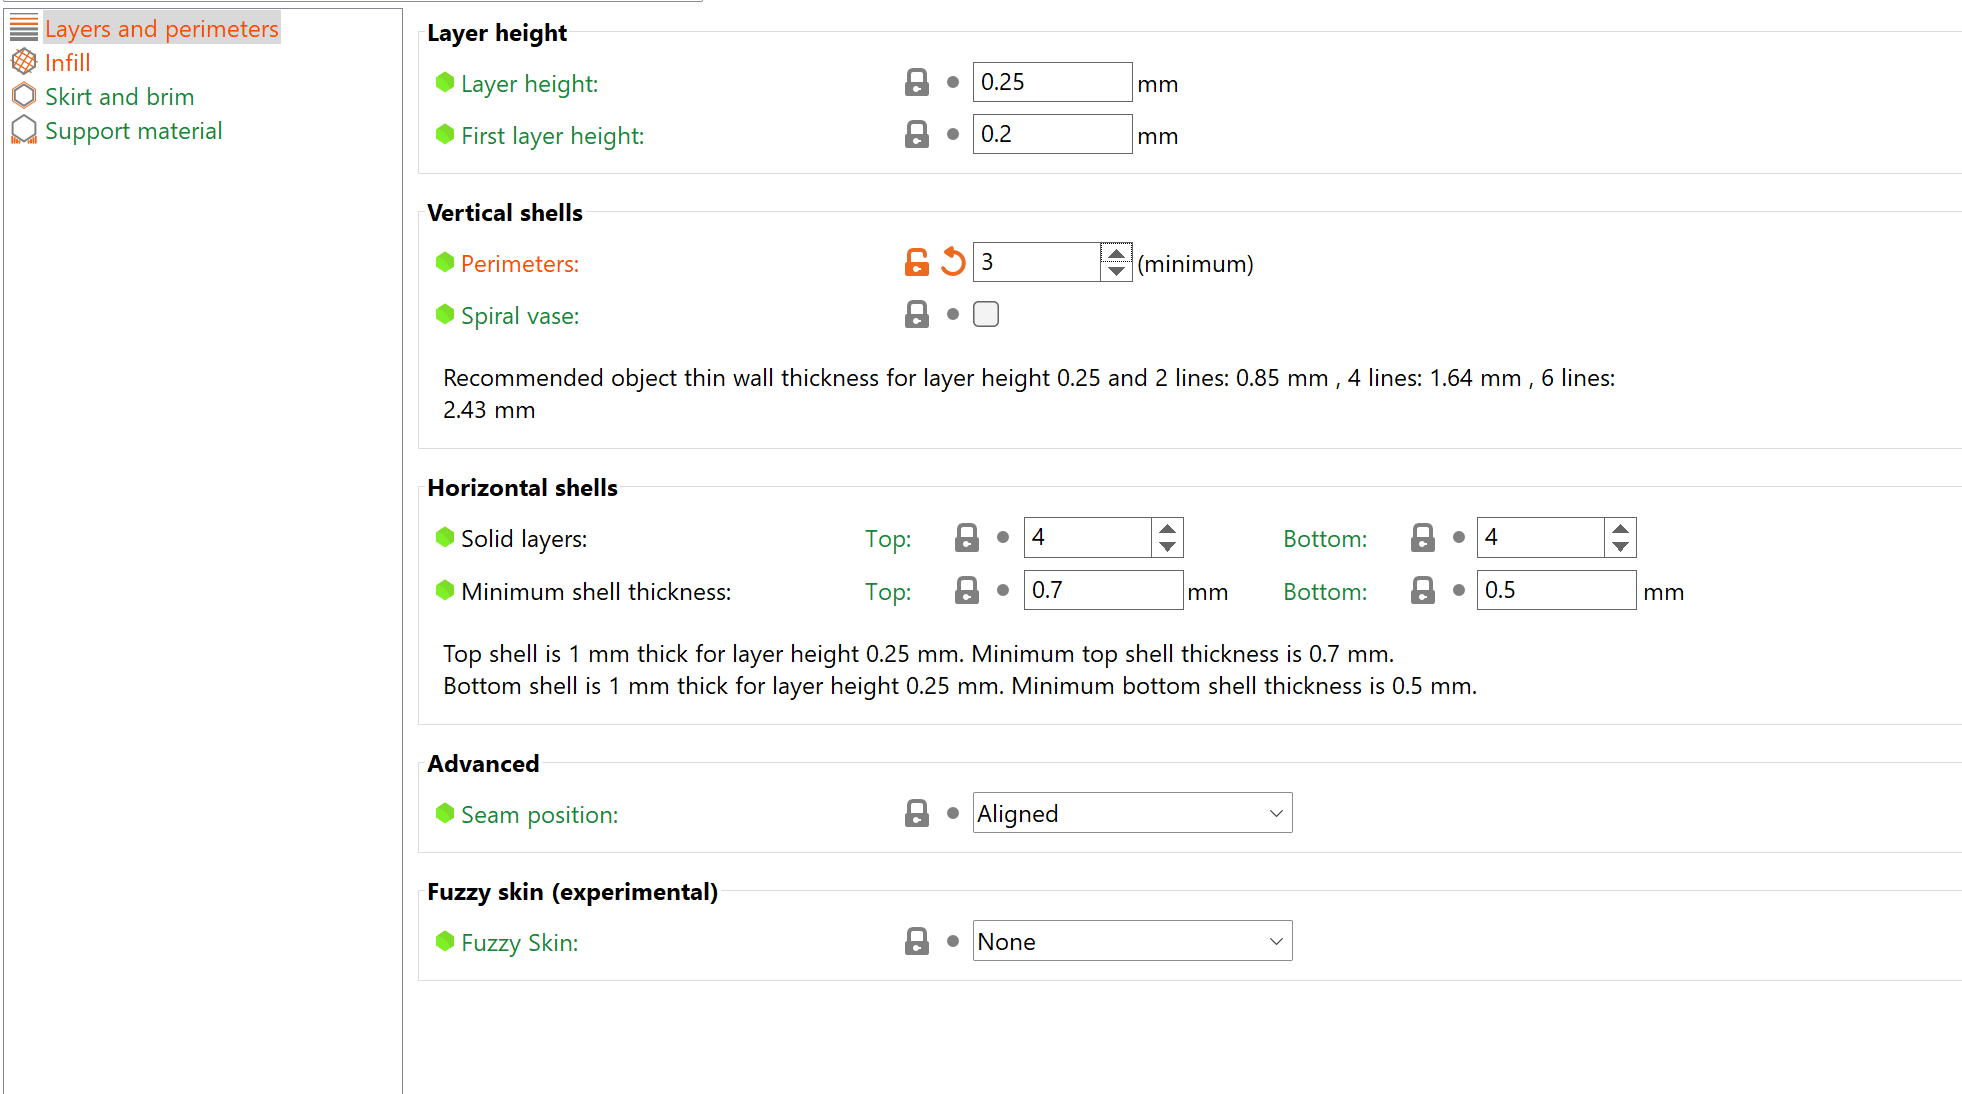
Task: Reset Perimeters with the orange undo arrow
Action: pos(953,262)
